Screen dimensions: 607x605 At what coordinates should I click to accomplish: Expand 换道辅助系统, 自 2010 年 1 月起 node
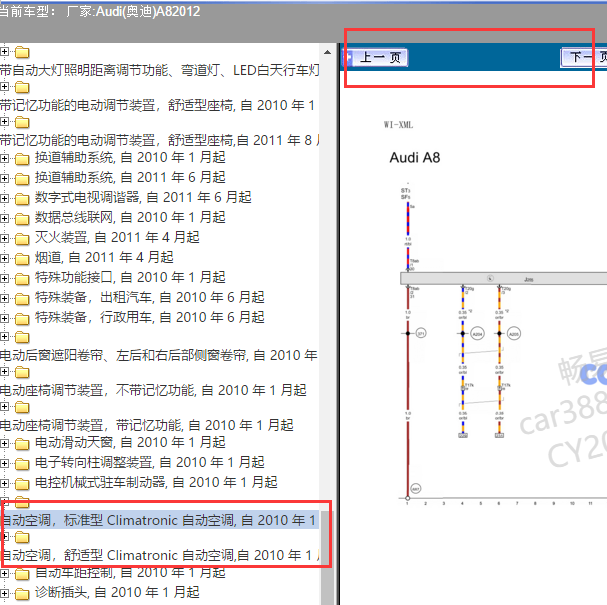tap(4, 158)
